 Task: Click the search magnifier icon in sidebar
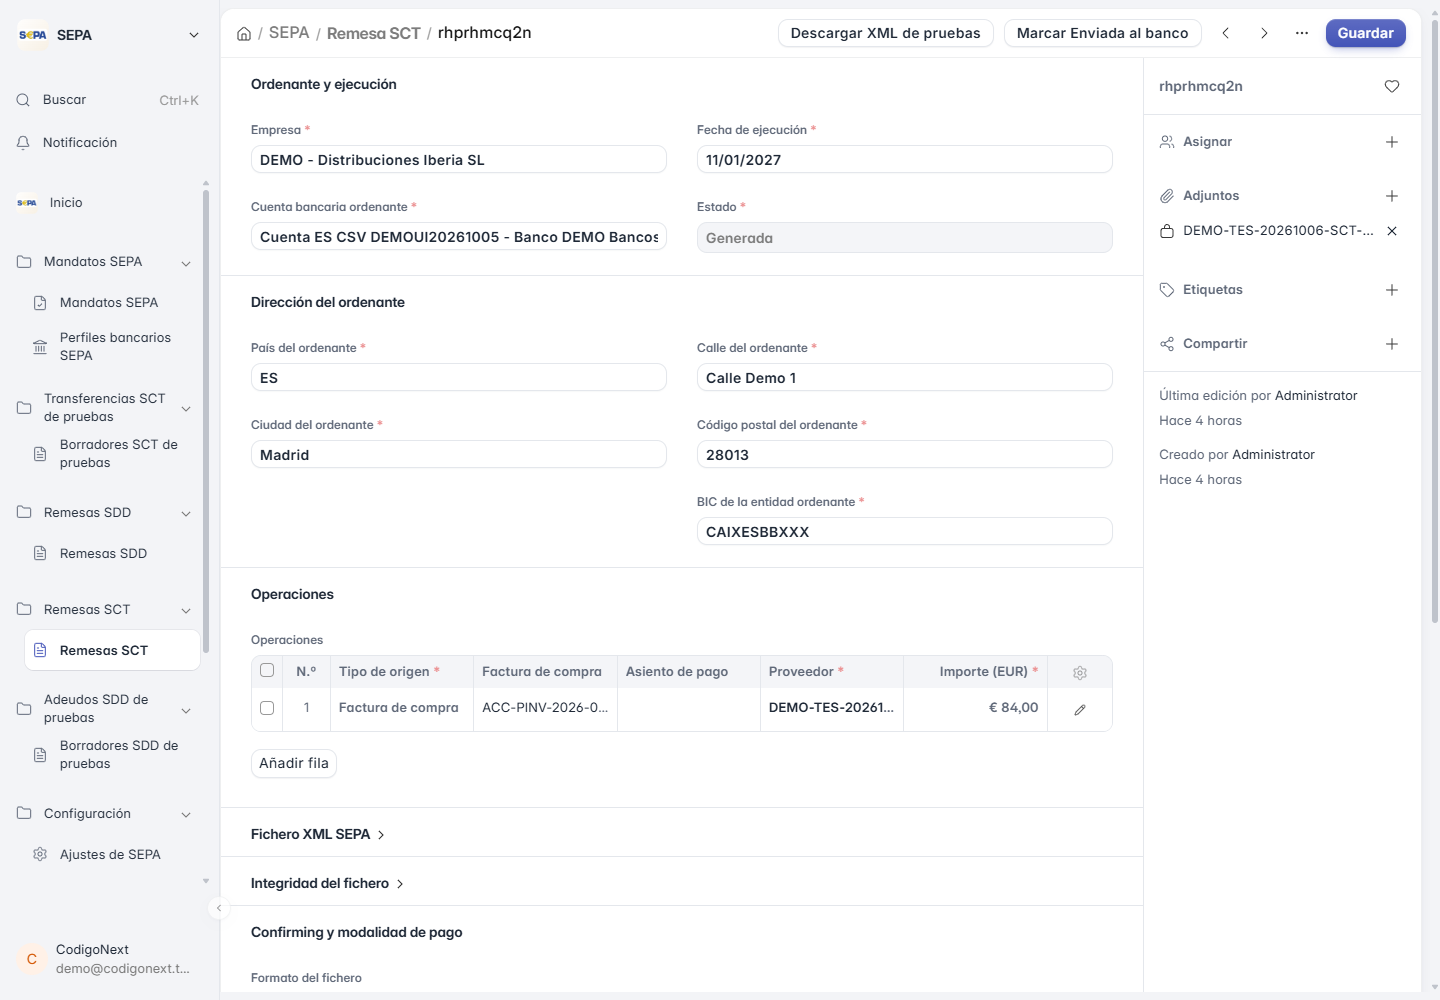click(x=23, y=100)
